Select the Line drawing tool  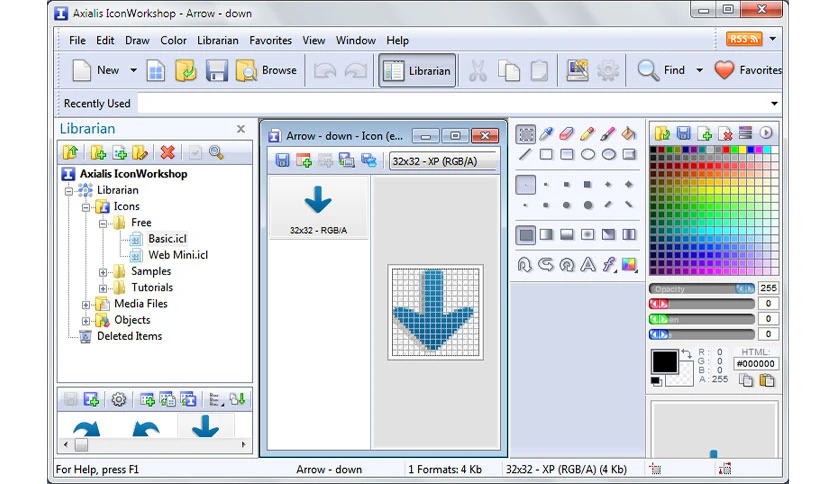click(526, 155)
